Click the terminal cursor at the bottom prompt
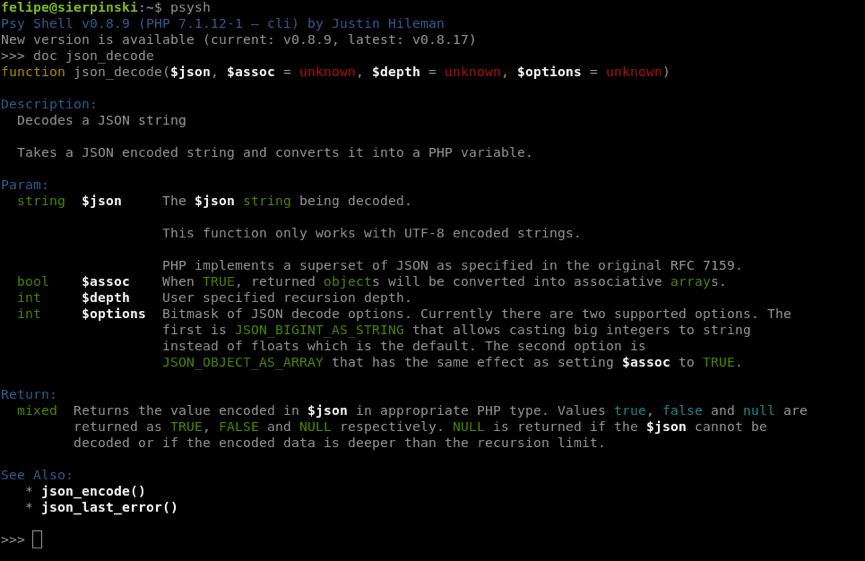This screenshot has width=865, height=561. click(x=37, y=539)
